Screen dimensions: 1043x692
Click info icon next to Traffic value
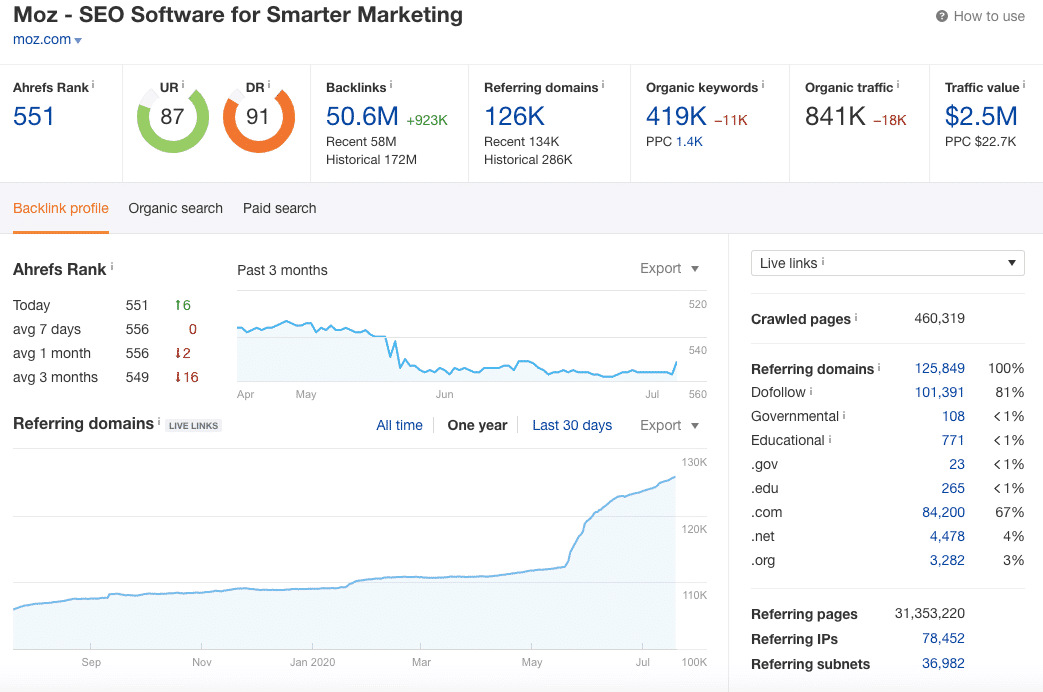(1024, 85)
